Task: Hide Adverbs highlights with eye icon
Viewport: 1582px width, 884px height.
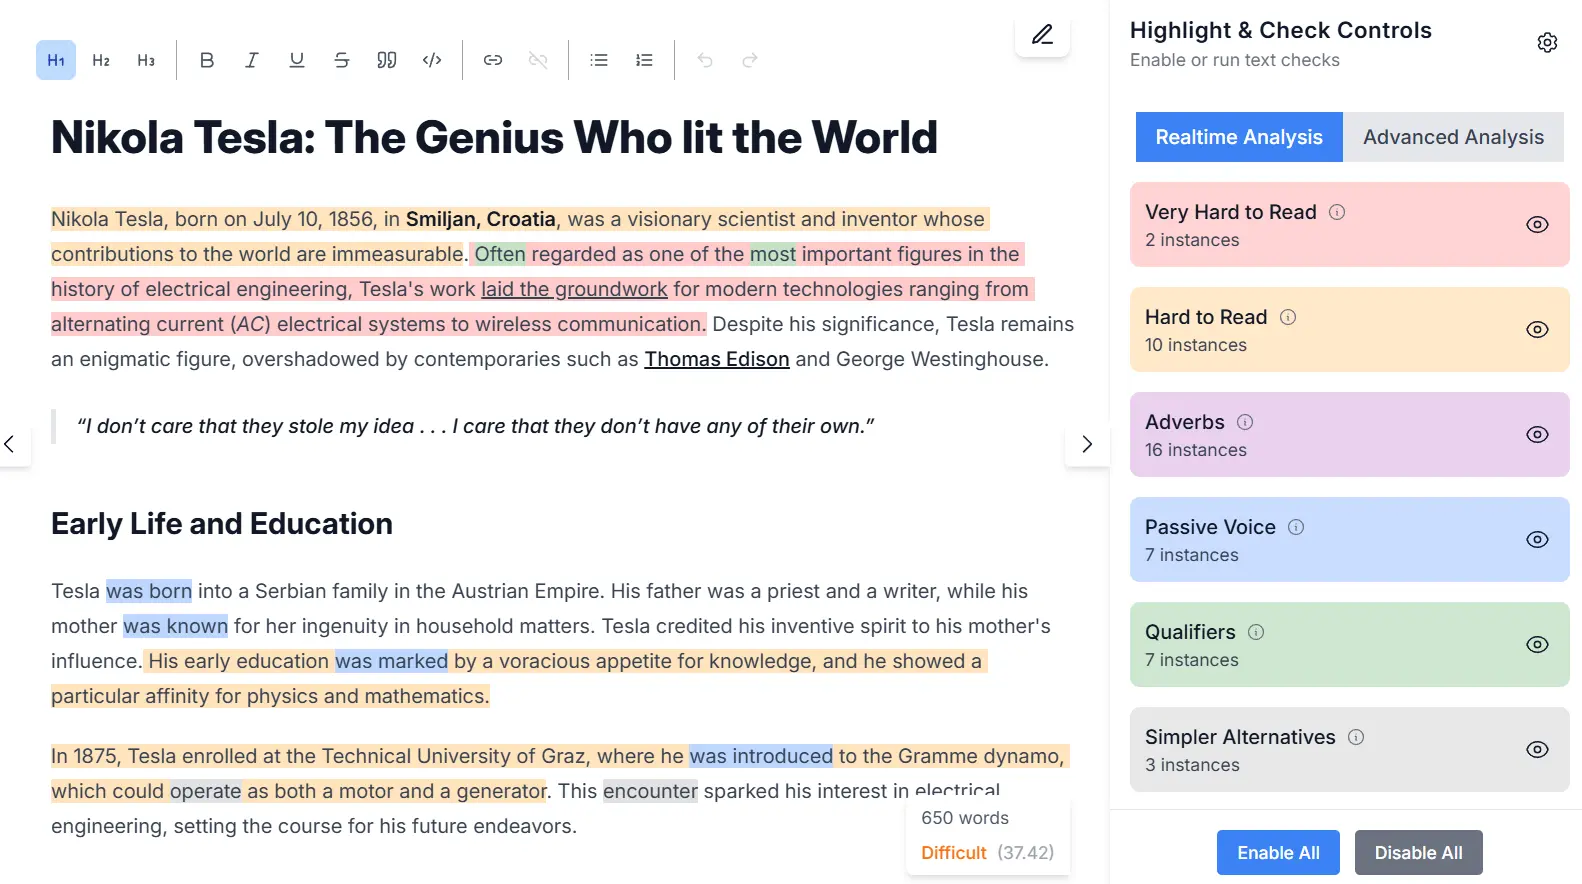Action: 1537,435
